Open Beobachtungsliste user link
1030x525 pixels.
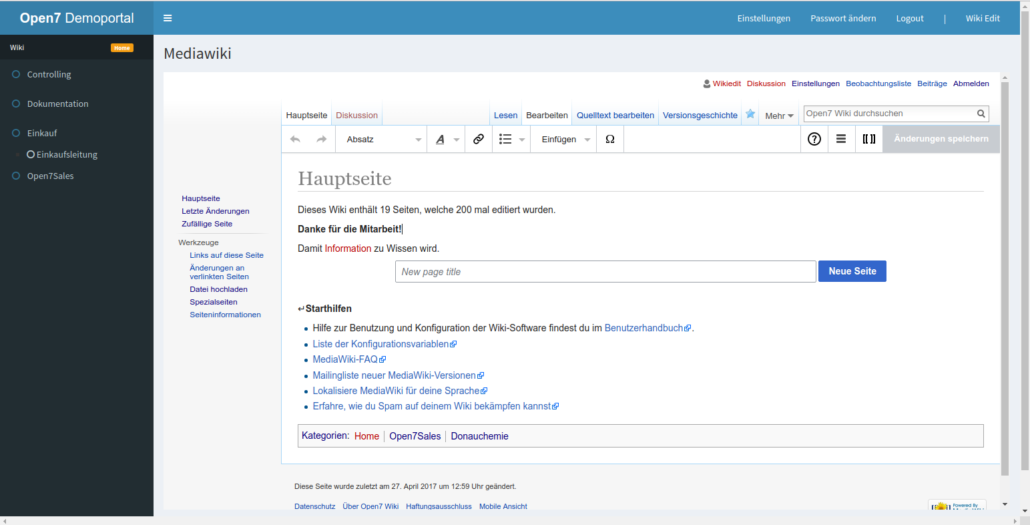click(878, 83)
